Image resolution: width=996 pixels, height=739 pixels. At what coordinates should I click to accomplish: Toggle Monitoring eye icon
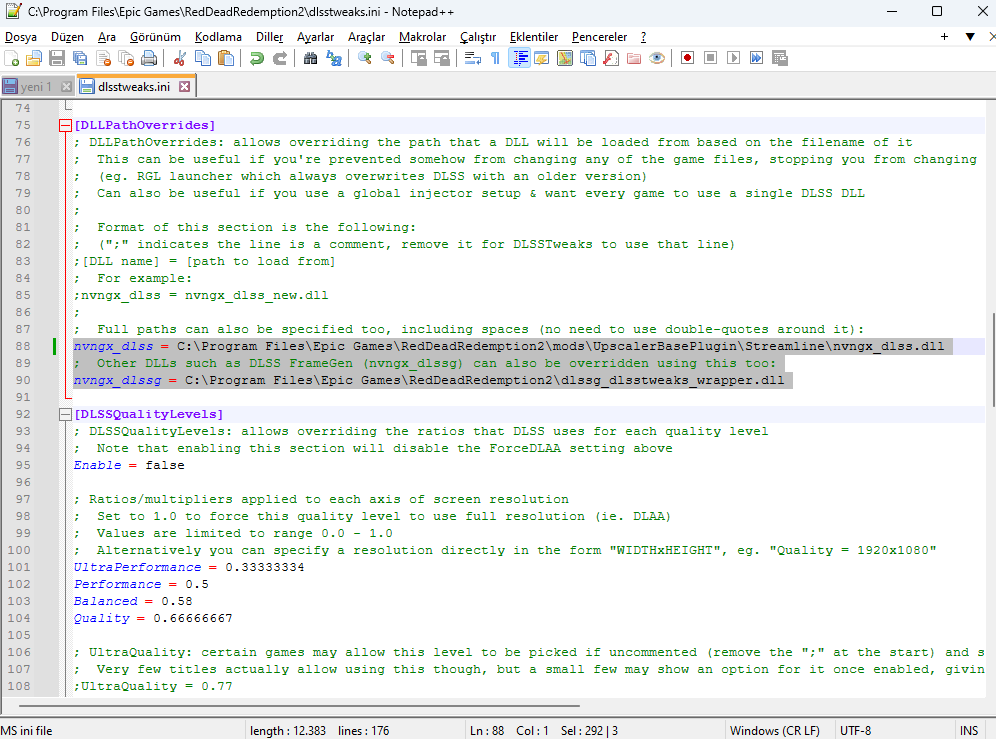(x=657, y=58)
